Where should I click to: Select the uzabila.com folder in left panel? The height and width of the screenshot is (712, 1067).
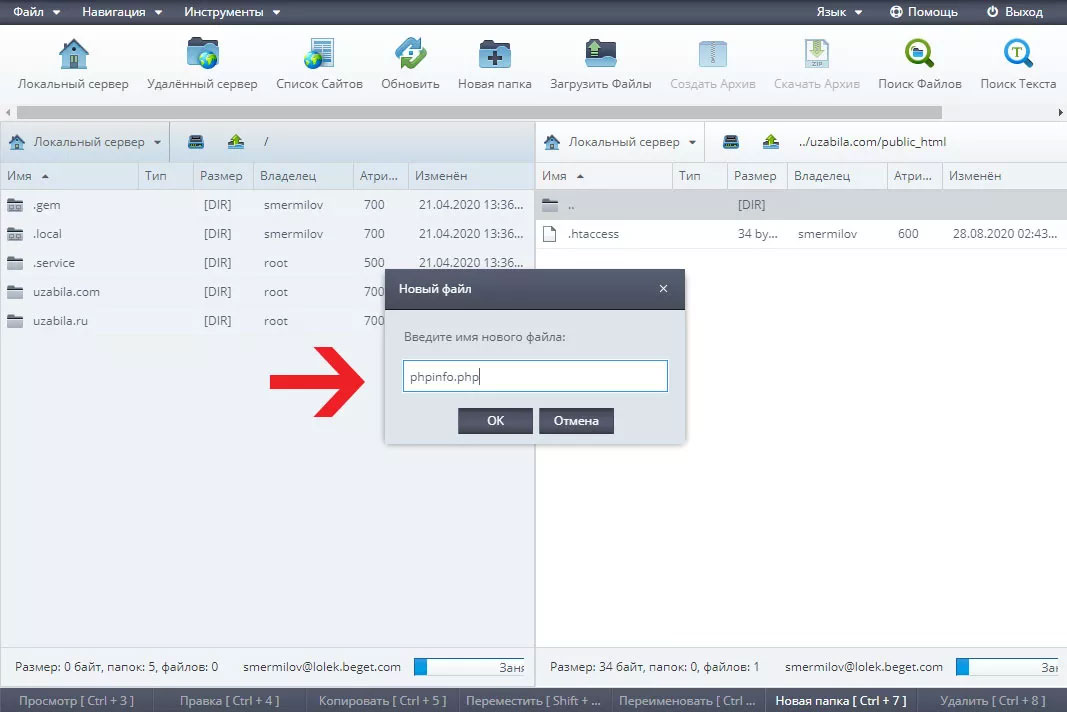[x=66, y=292]
